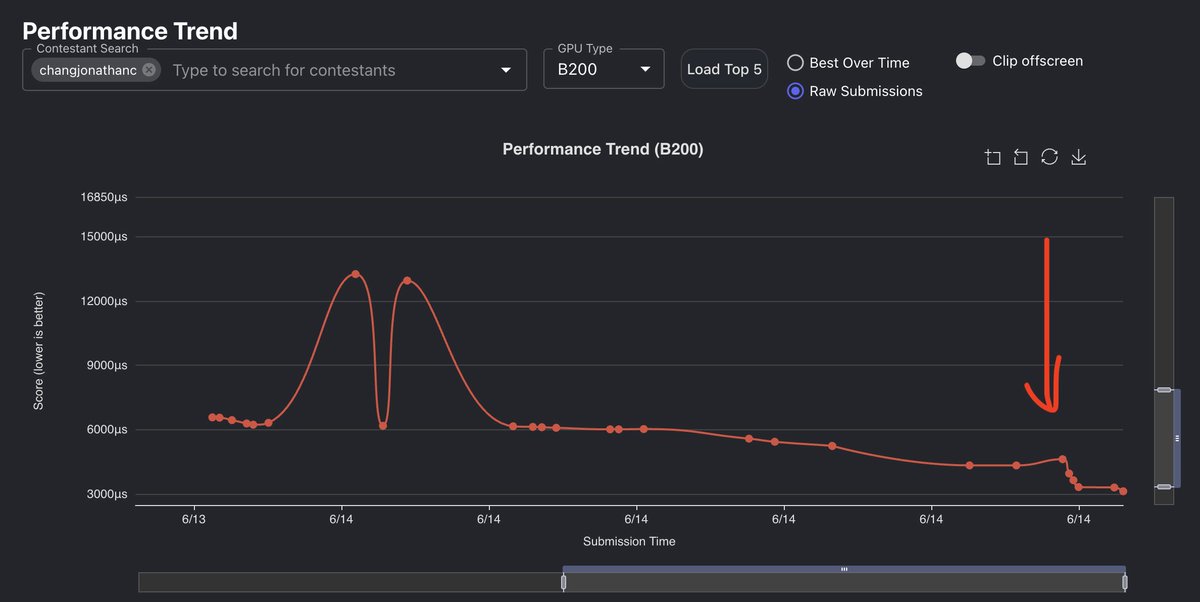Click the vertical zoom slider grip bar
This screenshot has width=1200, height=602.
(1177, 438)
